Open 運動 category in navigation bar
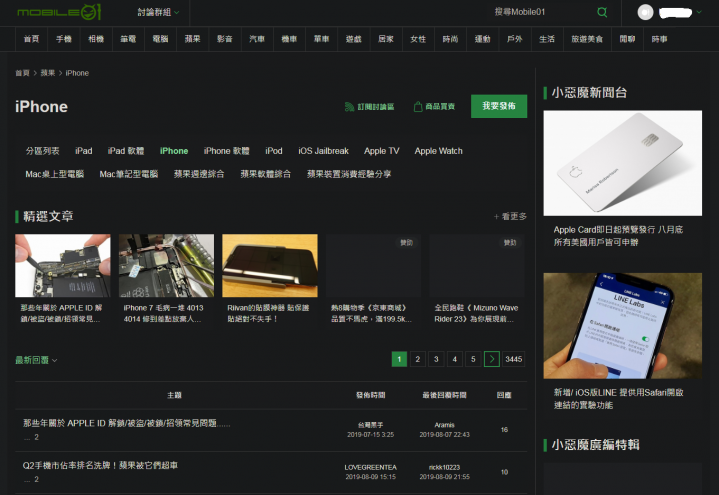Viewport: 719px width, 495px height. pyautogui.click(x=482, y=39)
